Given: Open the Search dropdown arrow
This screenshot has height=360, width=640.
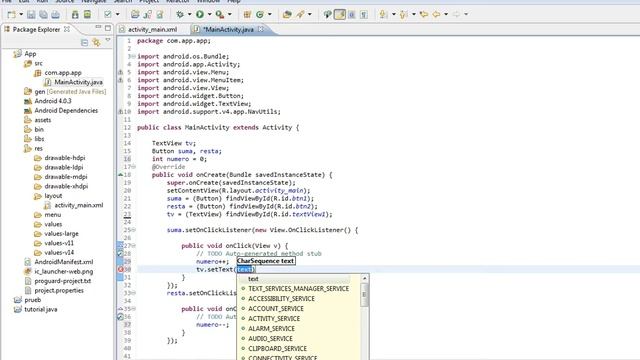Looking at the screenshot, I should pos(309,15).
